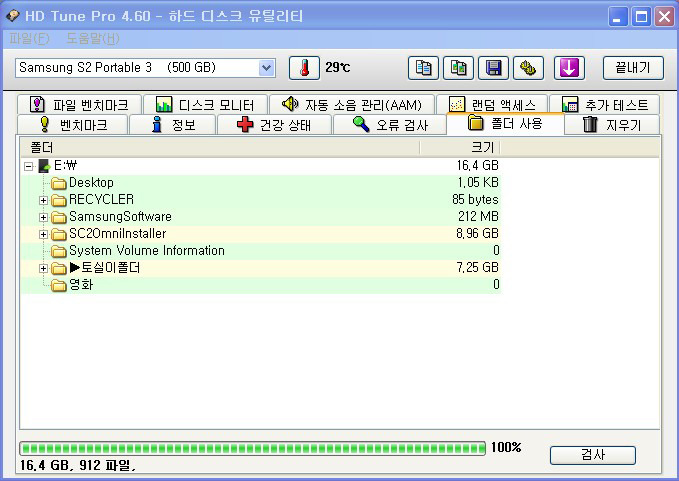The height and width of the screenshot is (481, 679).
Task: Click the 검사 scan button
Action: (x=592, y=455)
